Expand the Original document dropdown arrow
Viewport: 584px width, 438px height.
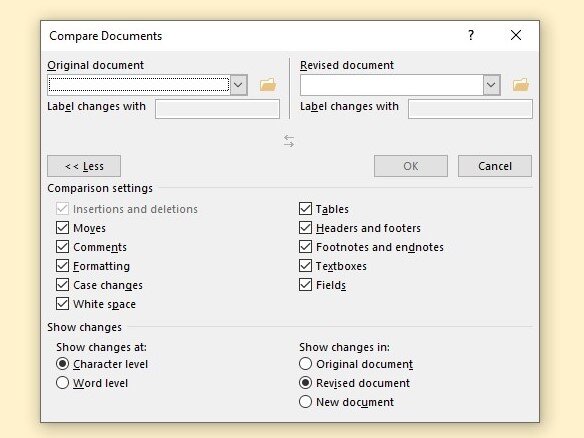tap(238, 85)
